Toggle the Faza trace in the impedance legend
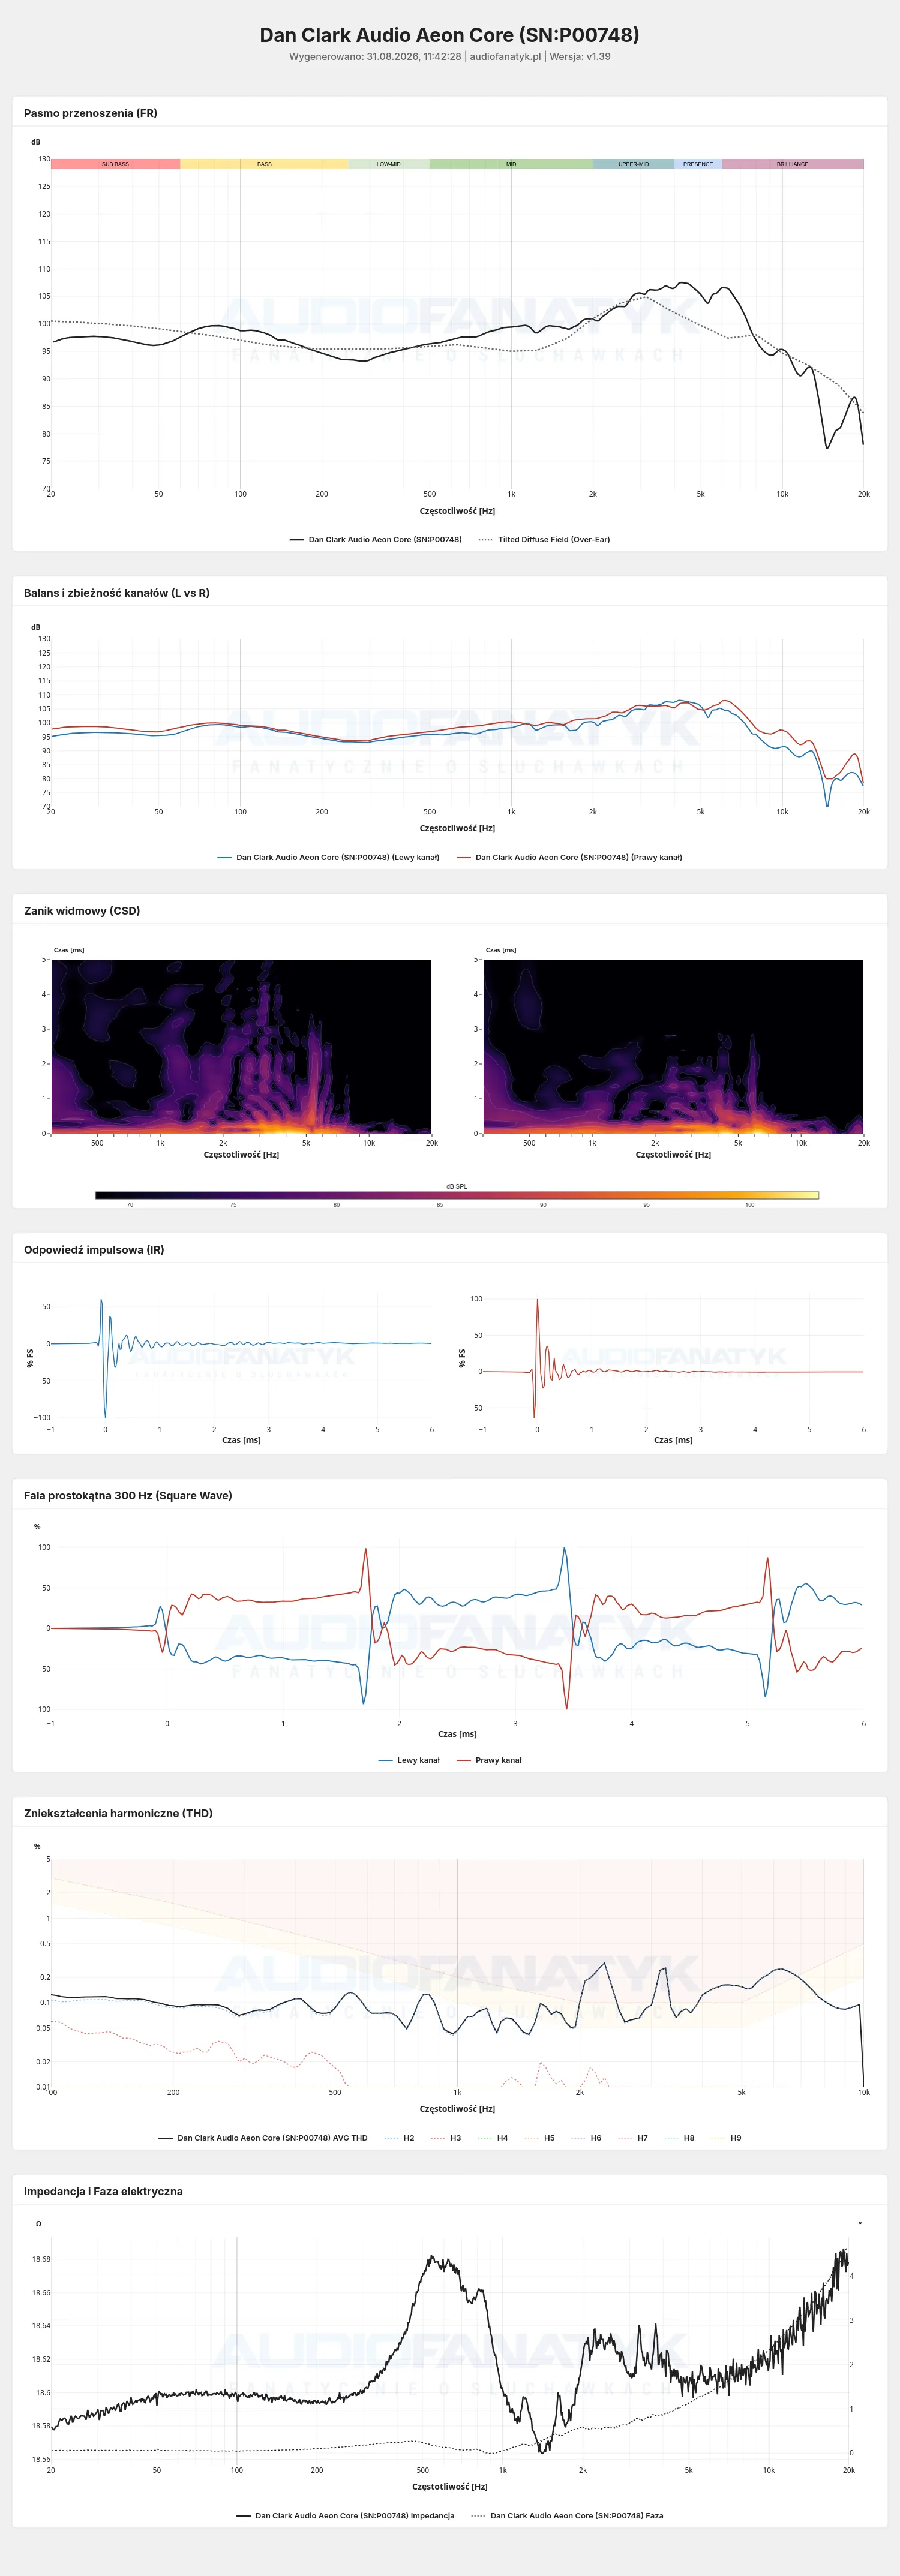Viewport: 900px width, 2576px height. coord(567,2516)
